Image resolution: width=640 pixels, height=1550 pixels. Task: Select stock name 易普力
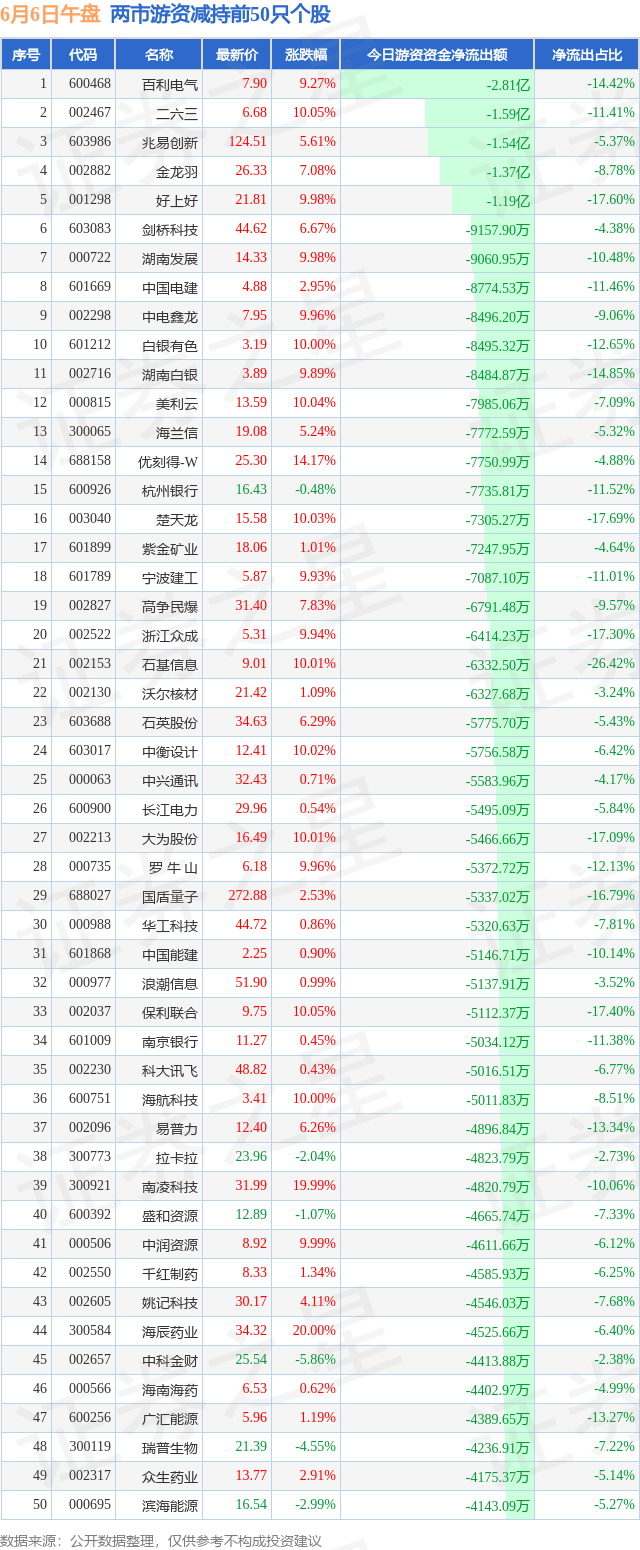(x=177, y=1129)
